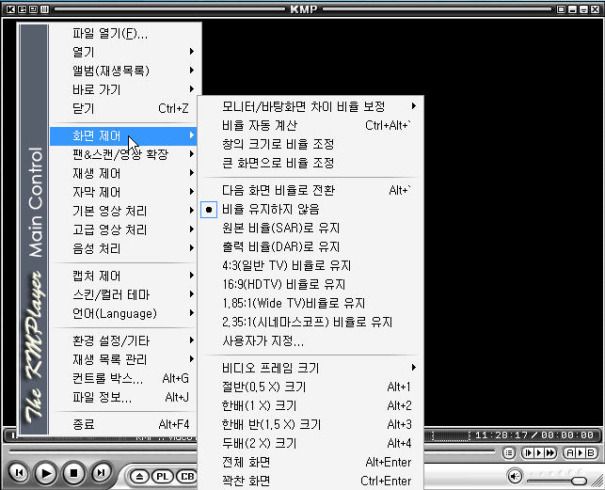Set repeat point B
The width and height of the screenshot is (605, 490).
590,453
